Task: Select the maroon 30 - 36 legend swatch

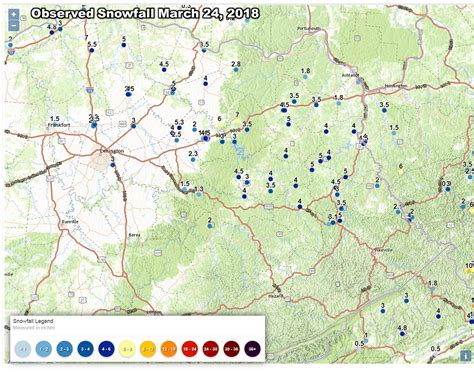Action: 232,349
